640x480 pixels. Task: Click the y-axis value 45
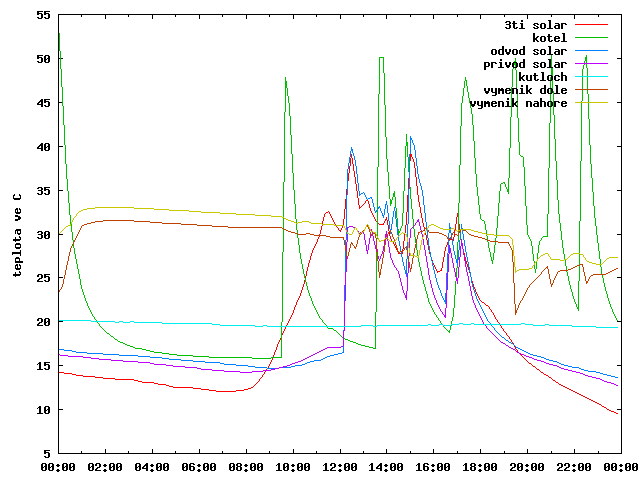point(43,103)
